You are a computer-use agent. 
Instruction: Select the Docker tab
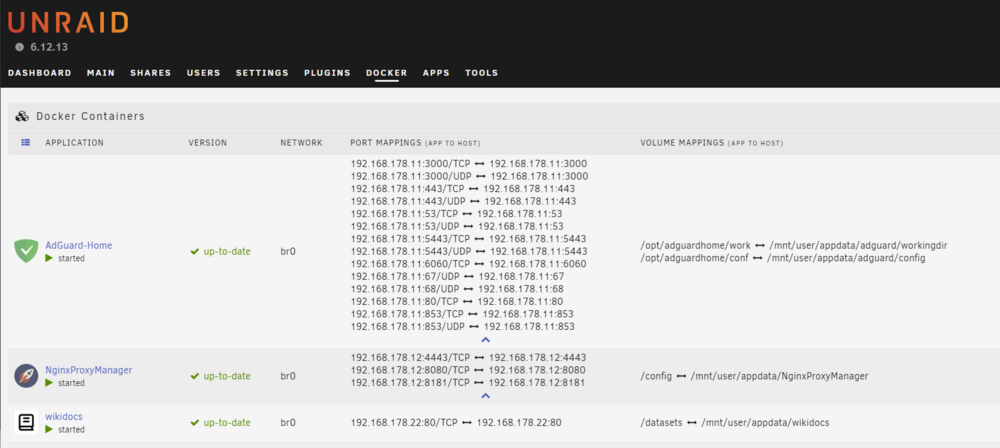coord(386,73)
